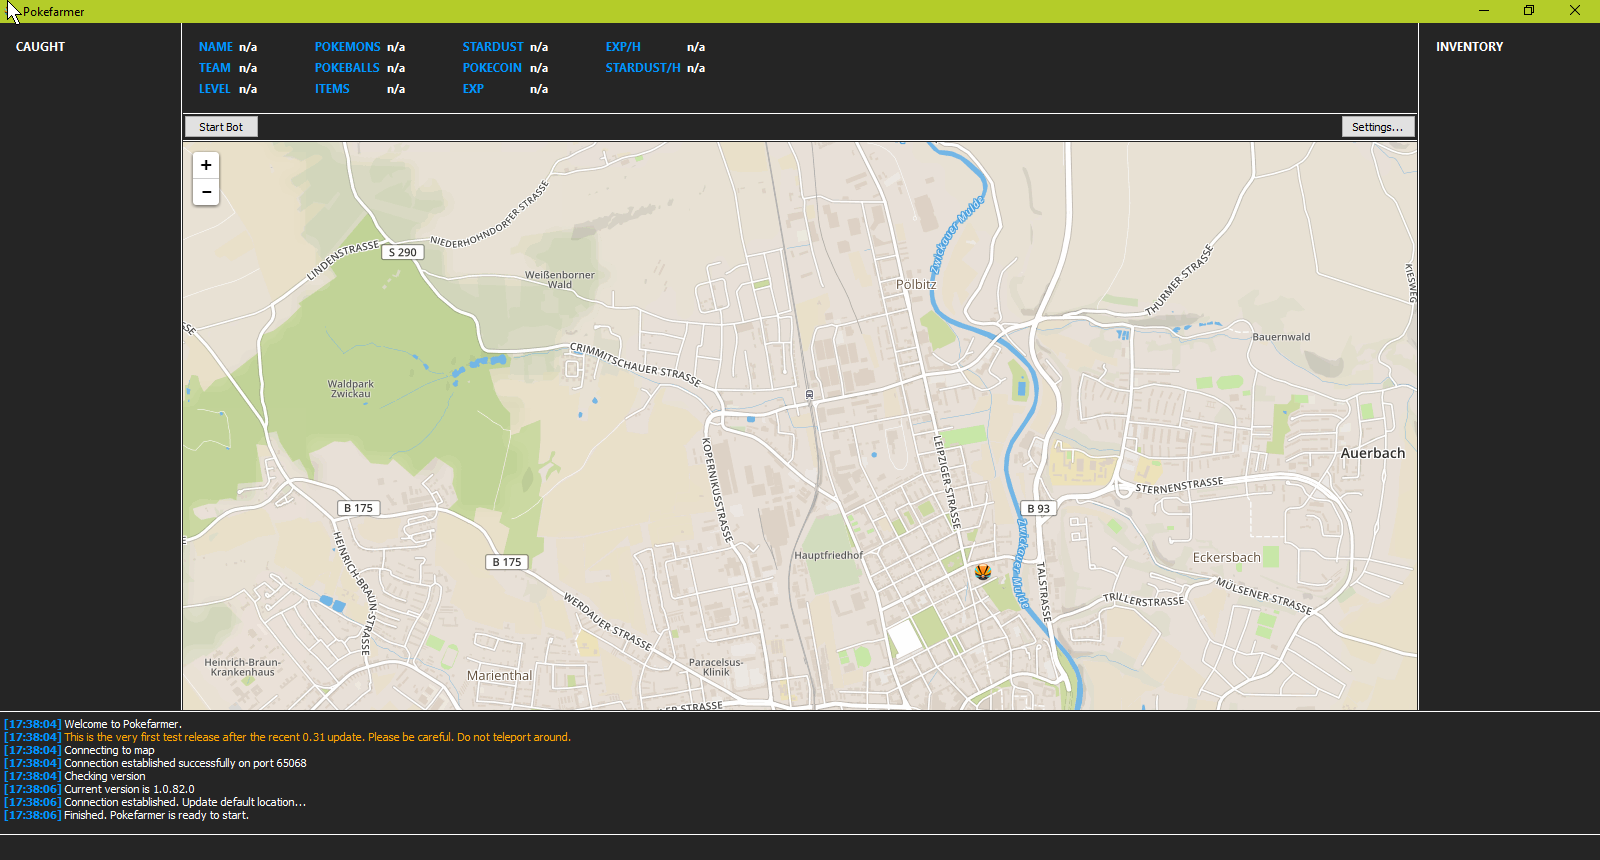Zoom in on the map with plus
This screenshot has width=1600, height=860.
pos(206,165)
